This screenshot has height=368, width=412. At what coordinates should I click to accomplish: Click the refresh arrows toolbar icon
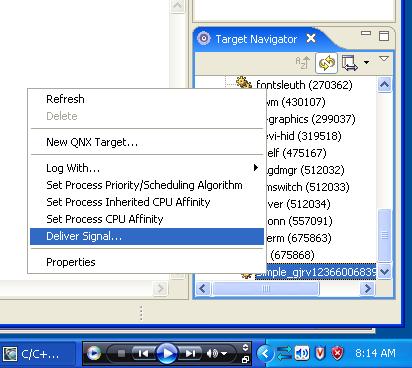pyautogui.click(x=326, y=63)
